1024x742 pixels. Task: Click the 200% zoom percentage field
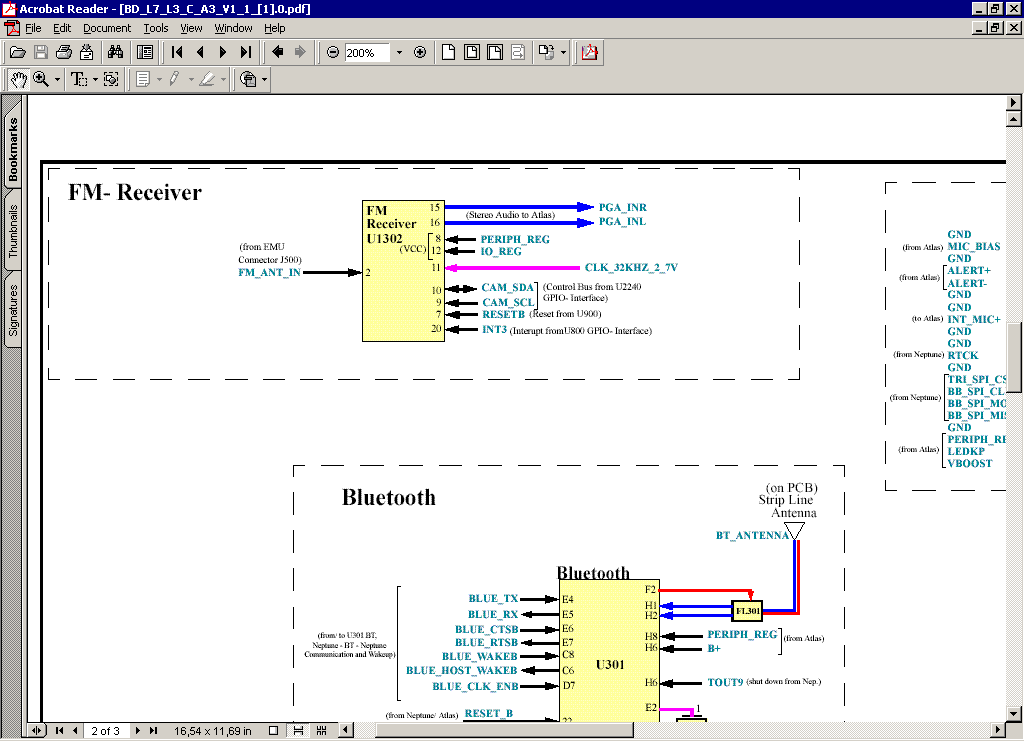(367, 52)
